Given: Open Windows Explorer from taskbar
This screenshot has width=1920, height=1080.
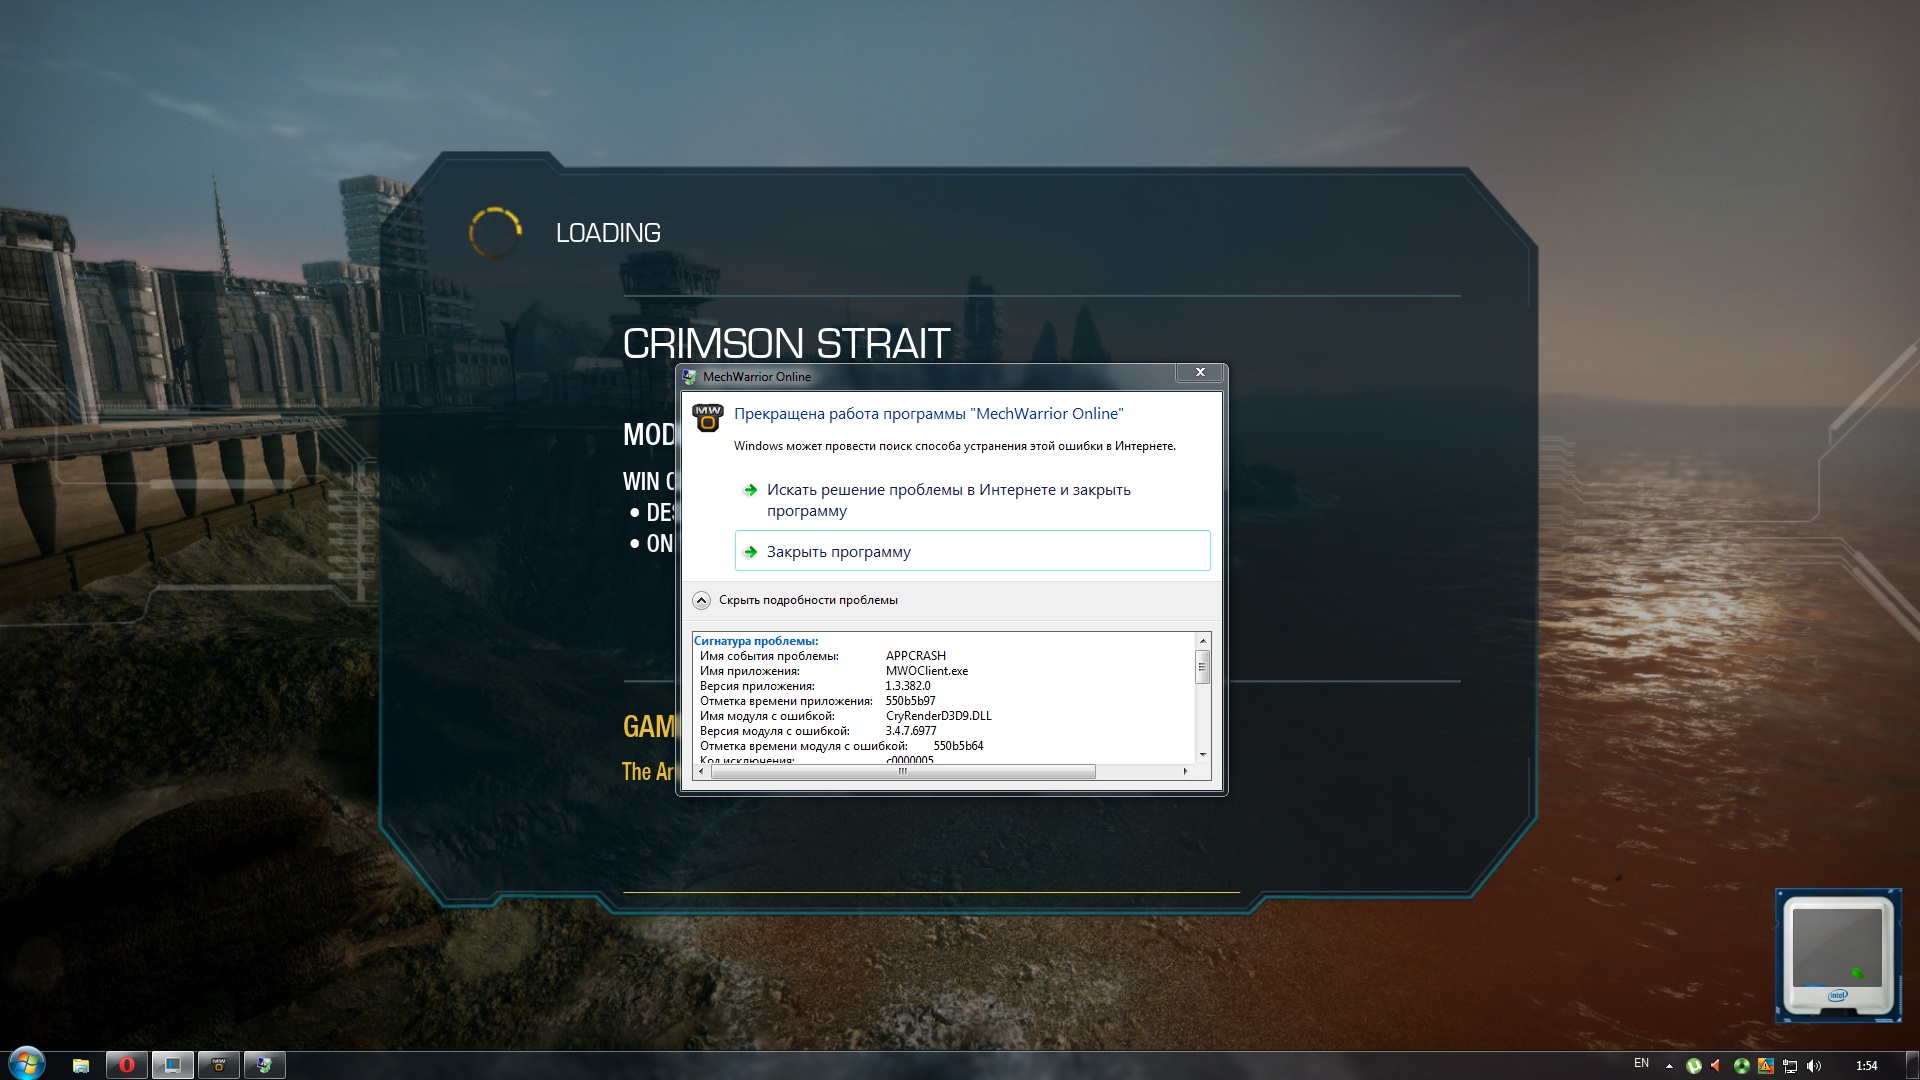Looking at the screenshot, I should coord(81,1065).
